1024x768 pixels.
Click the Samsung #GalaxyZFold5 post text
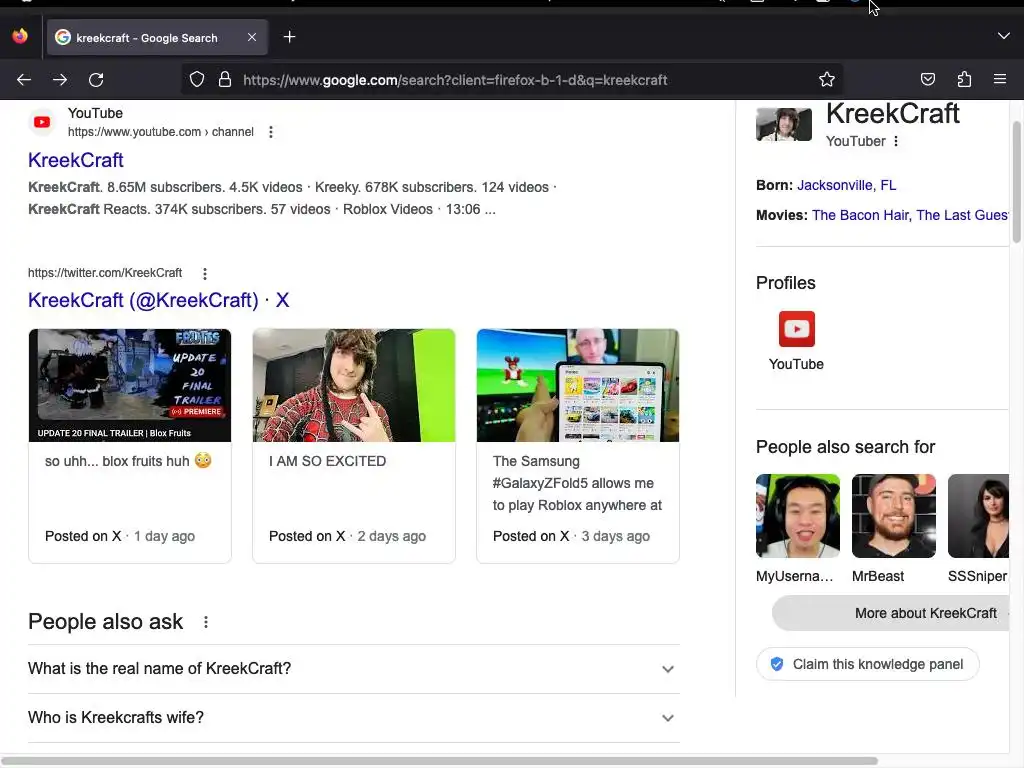click(x=577, y=483)
